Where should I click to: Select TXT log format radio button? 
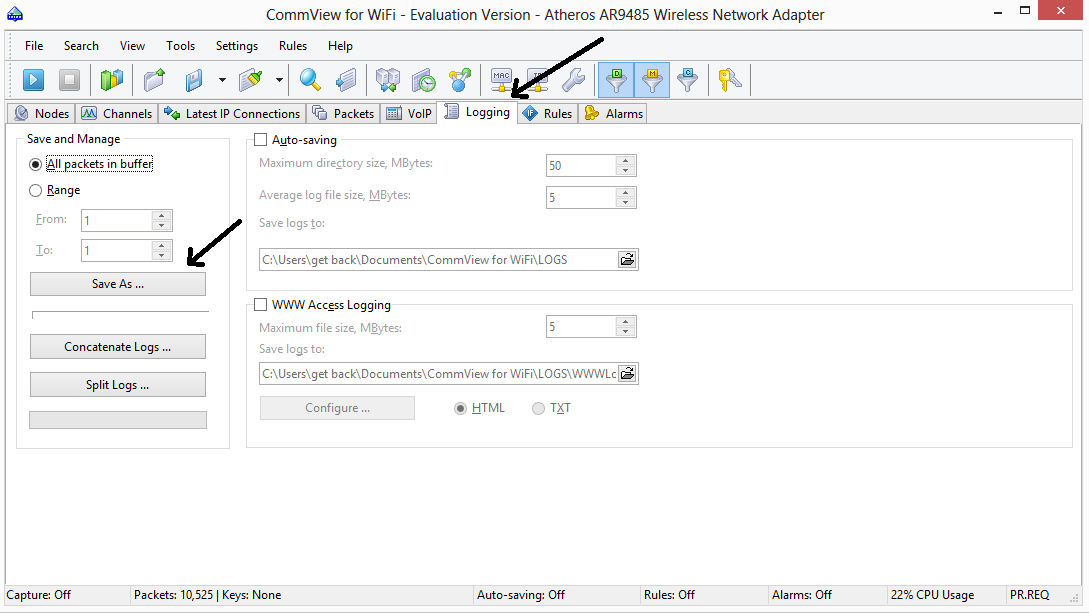click(x=538, y=408)
